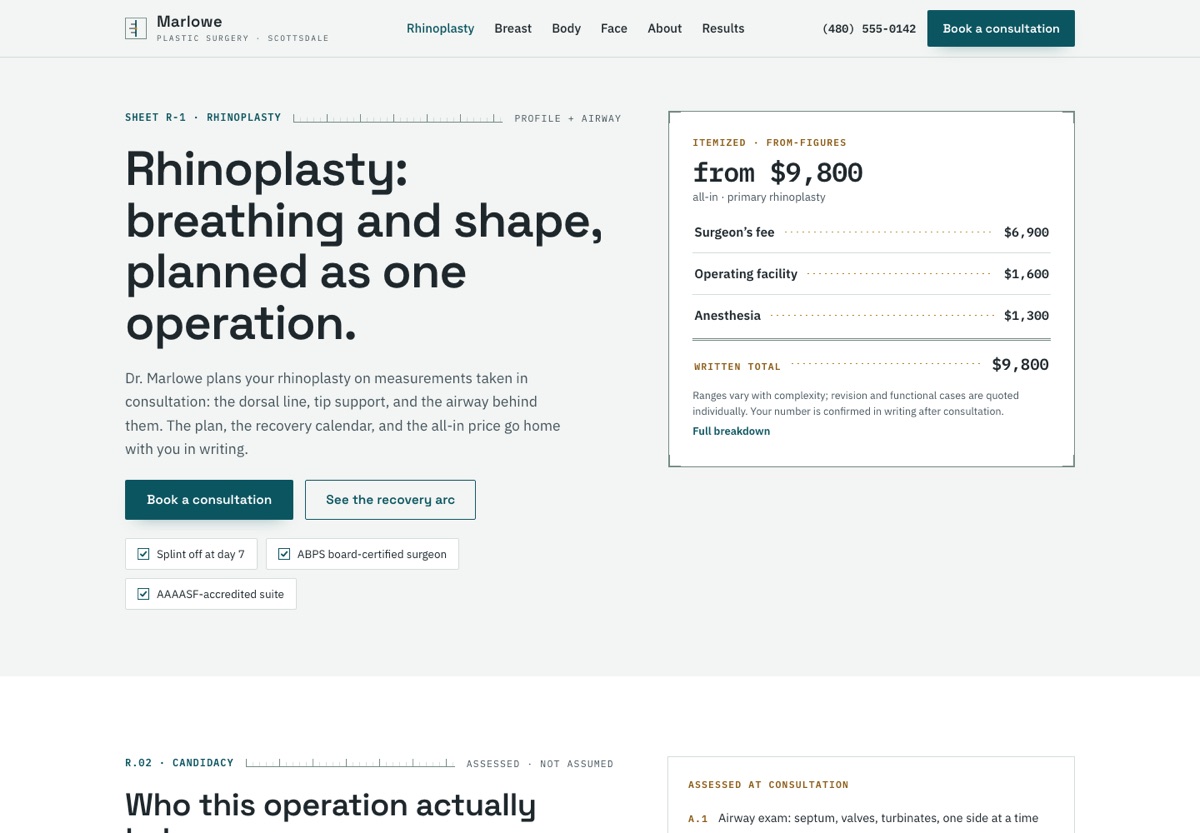Call the (480) 555-0142 phone link
This screenshot has width=1200, height=833.
(x=869, y=28)
